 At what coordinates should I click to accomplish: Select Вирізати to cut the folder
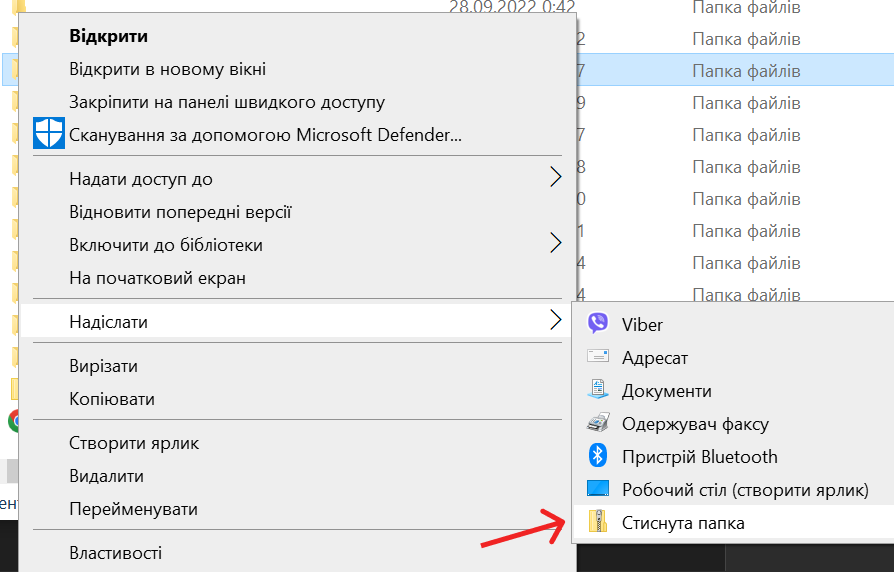pos(103,366)
